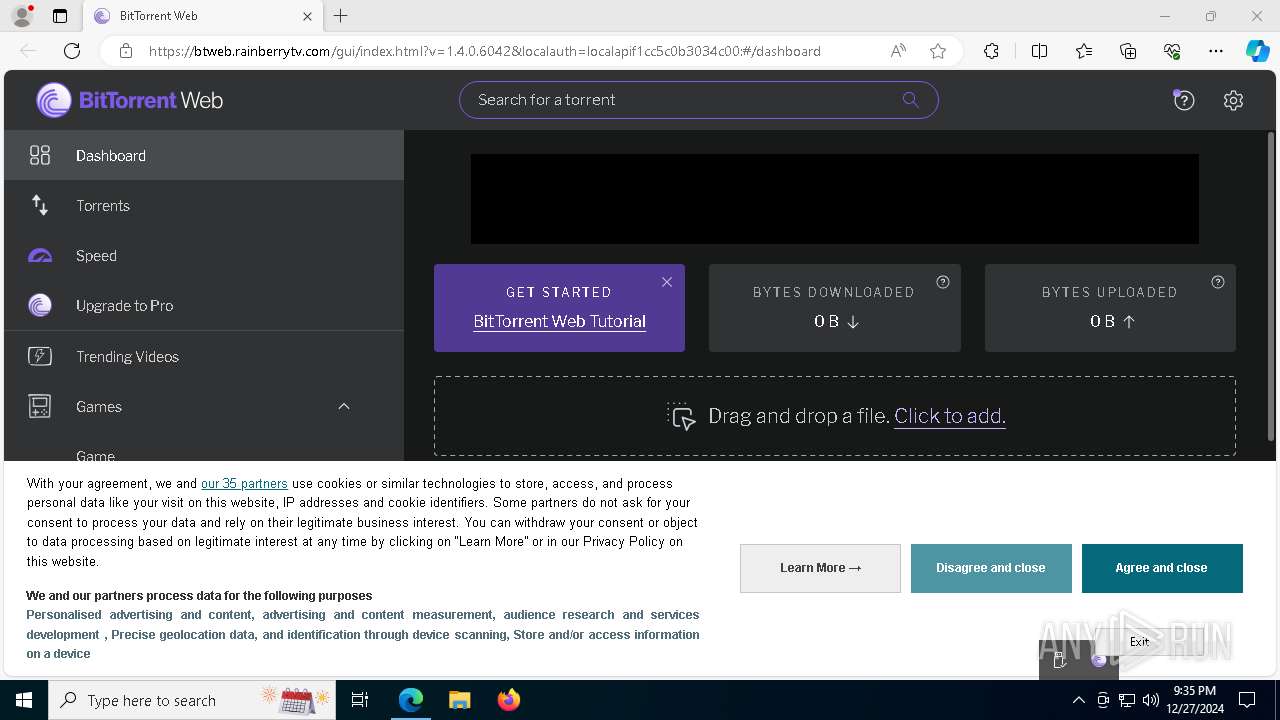Click the Upgrade to Pro swirl icon
This screenshot has height=720, width=1280.
point(40,305)
